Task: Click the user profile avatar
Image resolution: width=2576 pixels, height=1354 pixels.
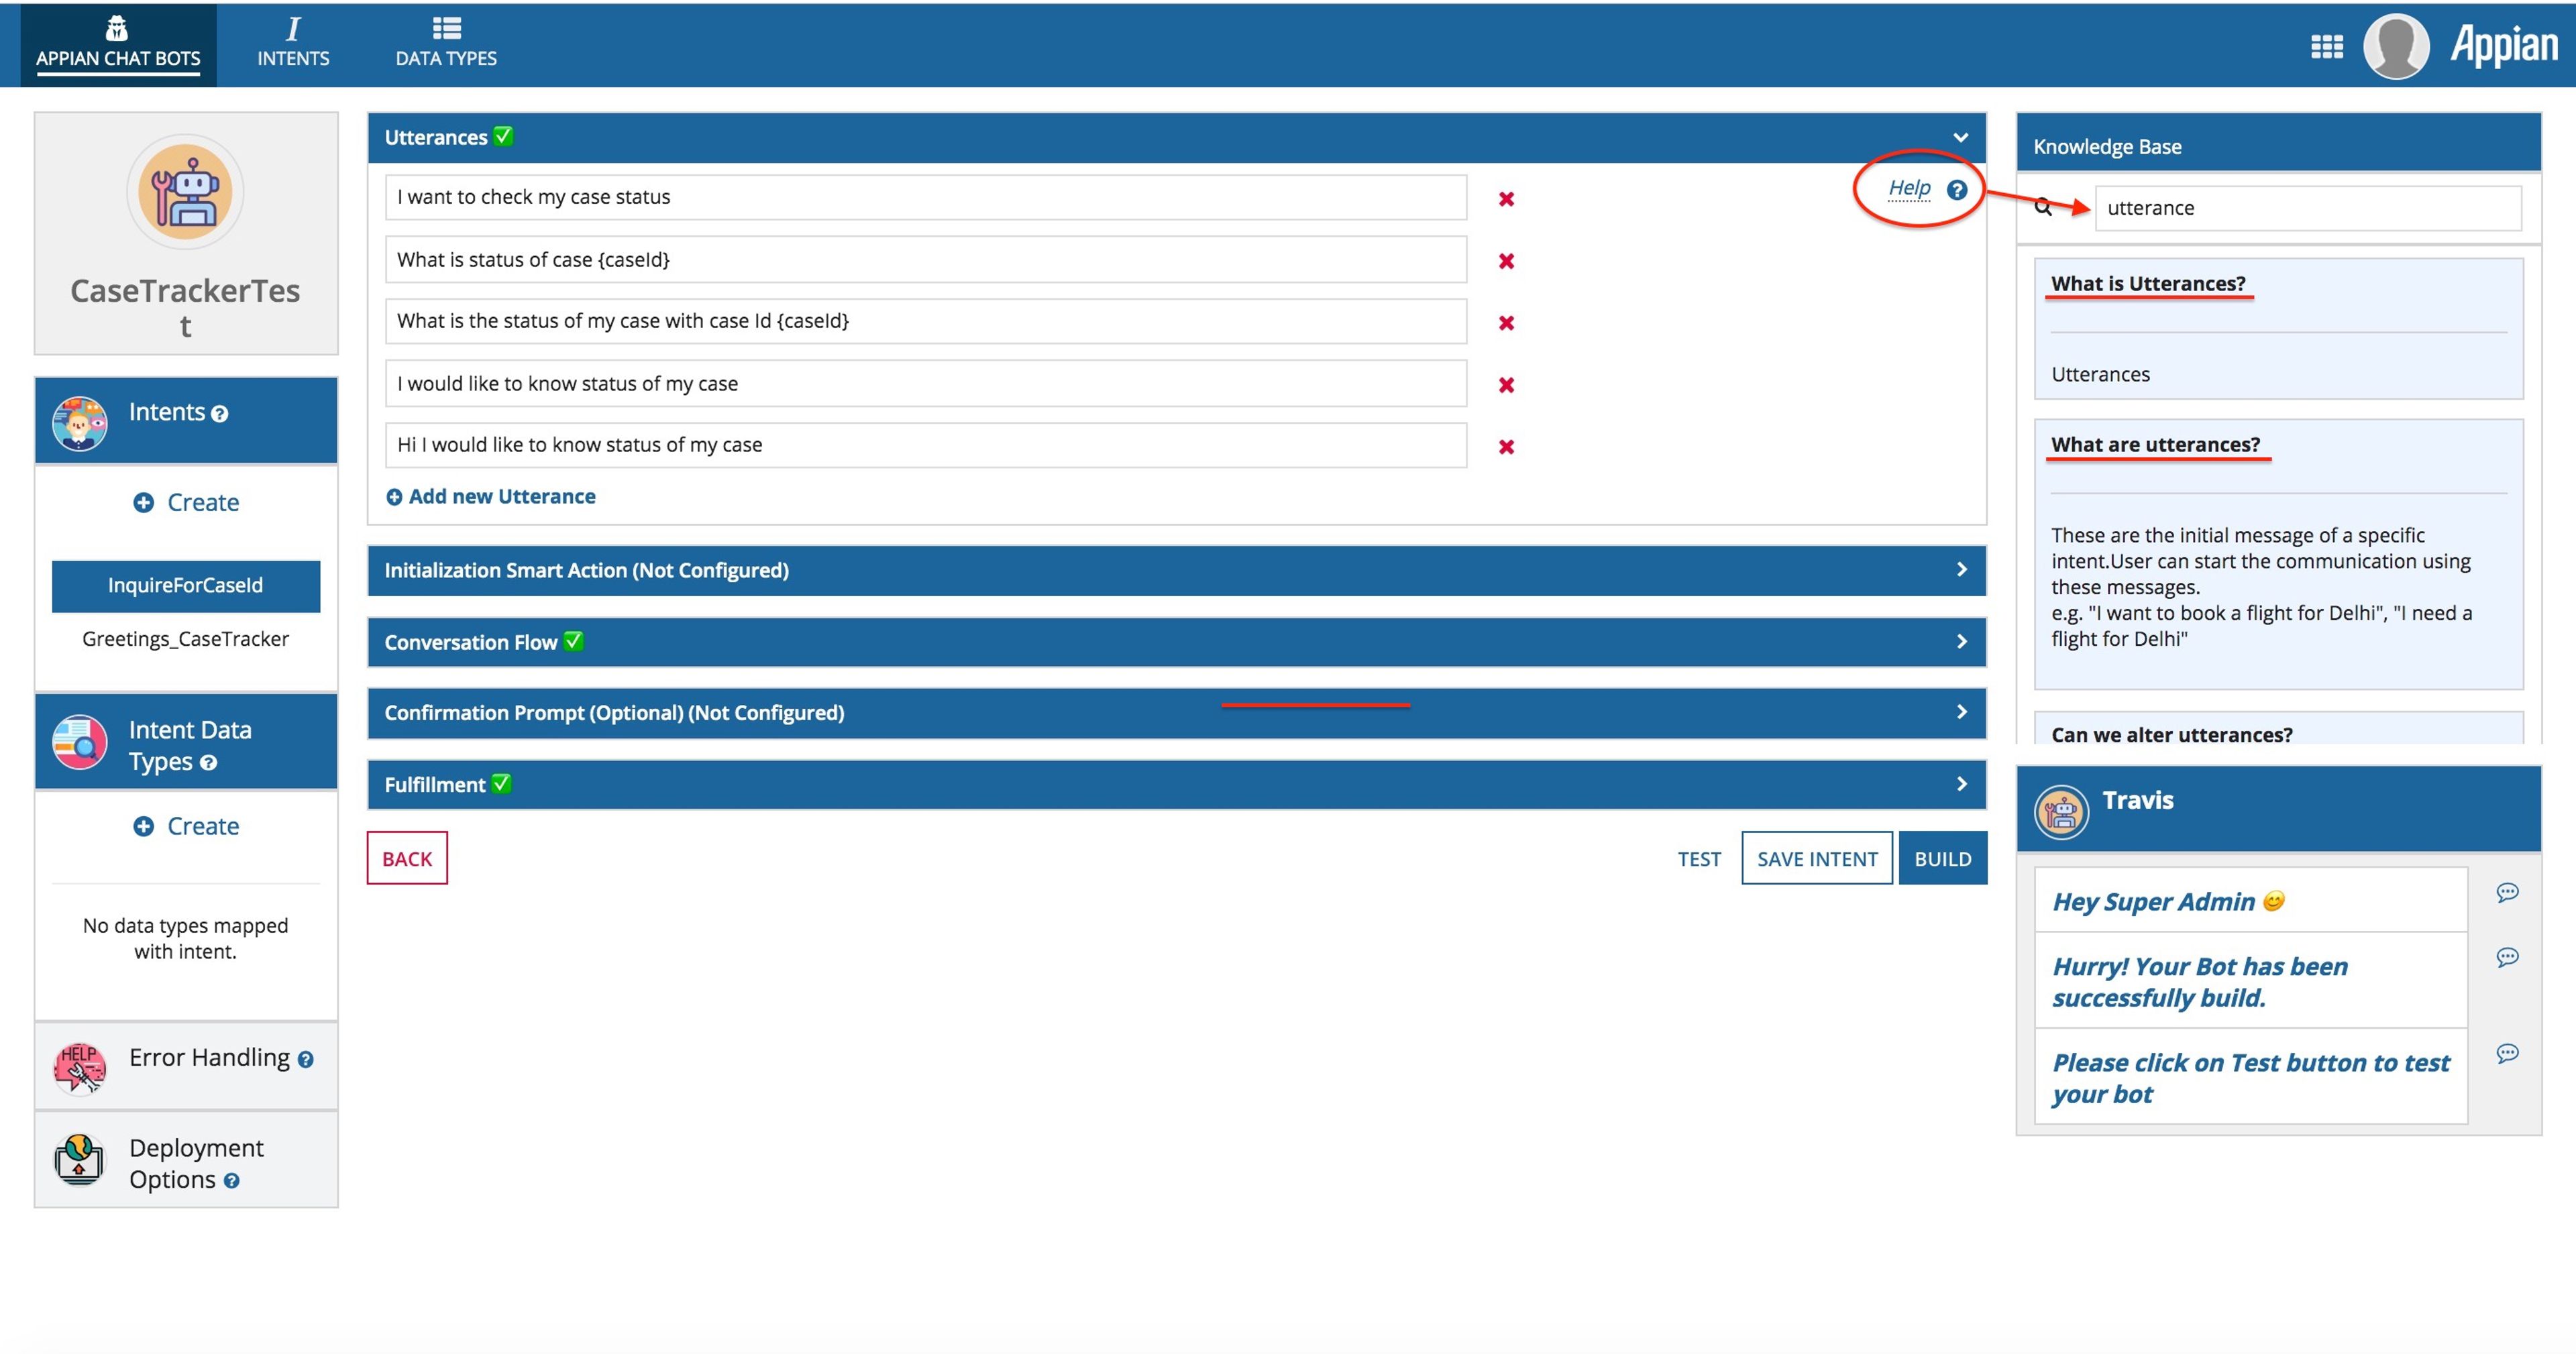Action: pyautogui.click(x=2396, y=46)
